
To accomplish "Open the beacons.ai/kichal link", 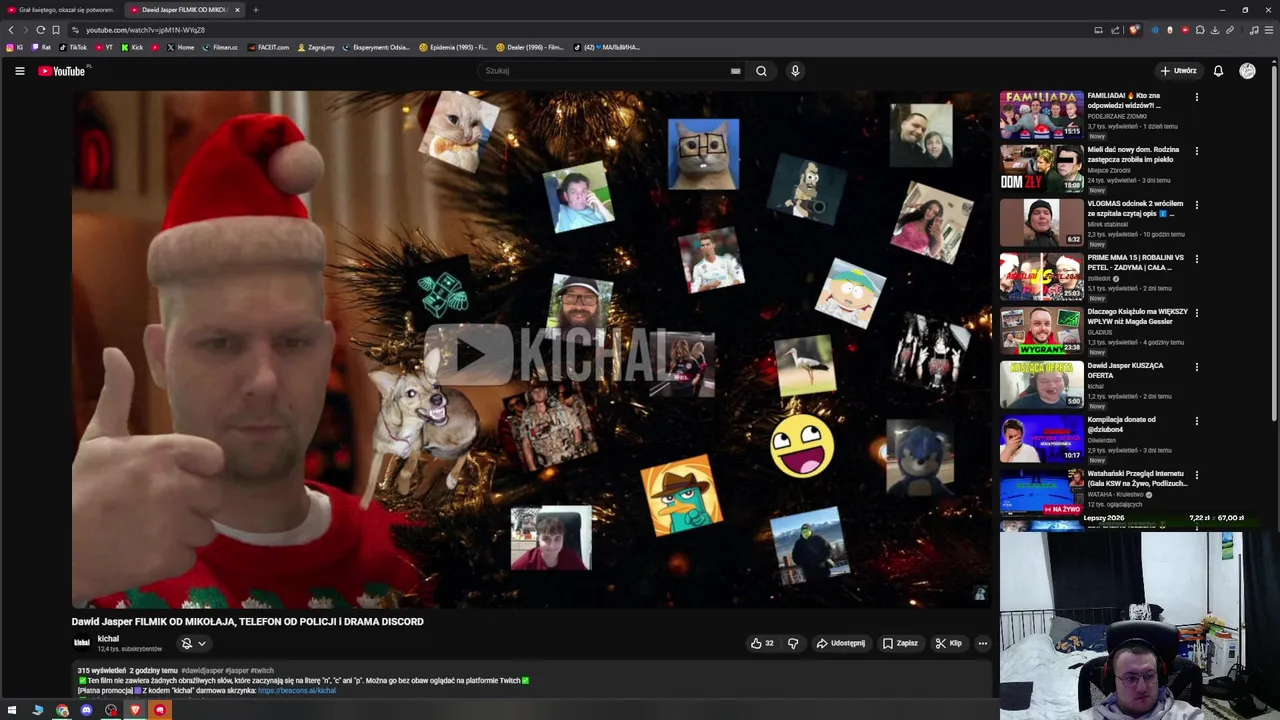I will [x=297, y=690].
